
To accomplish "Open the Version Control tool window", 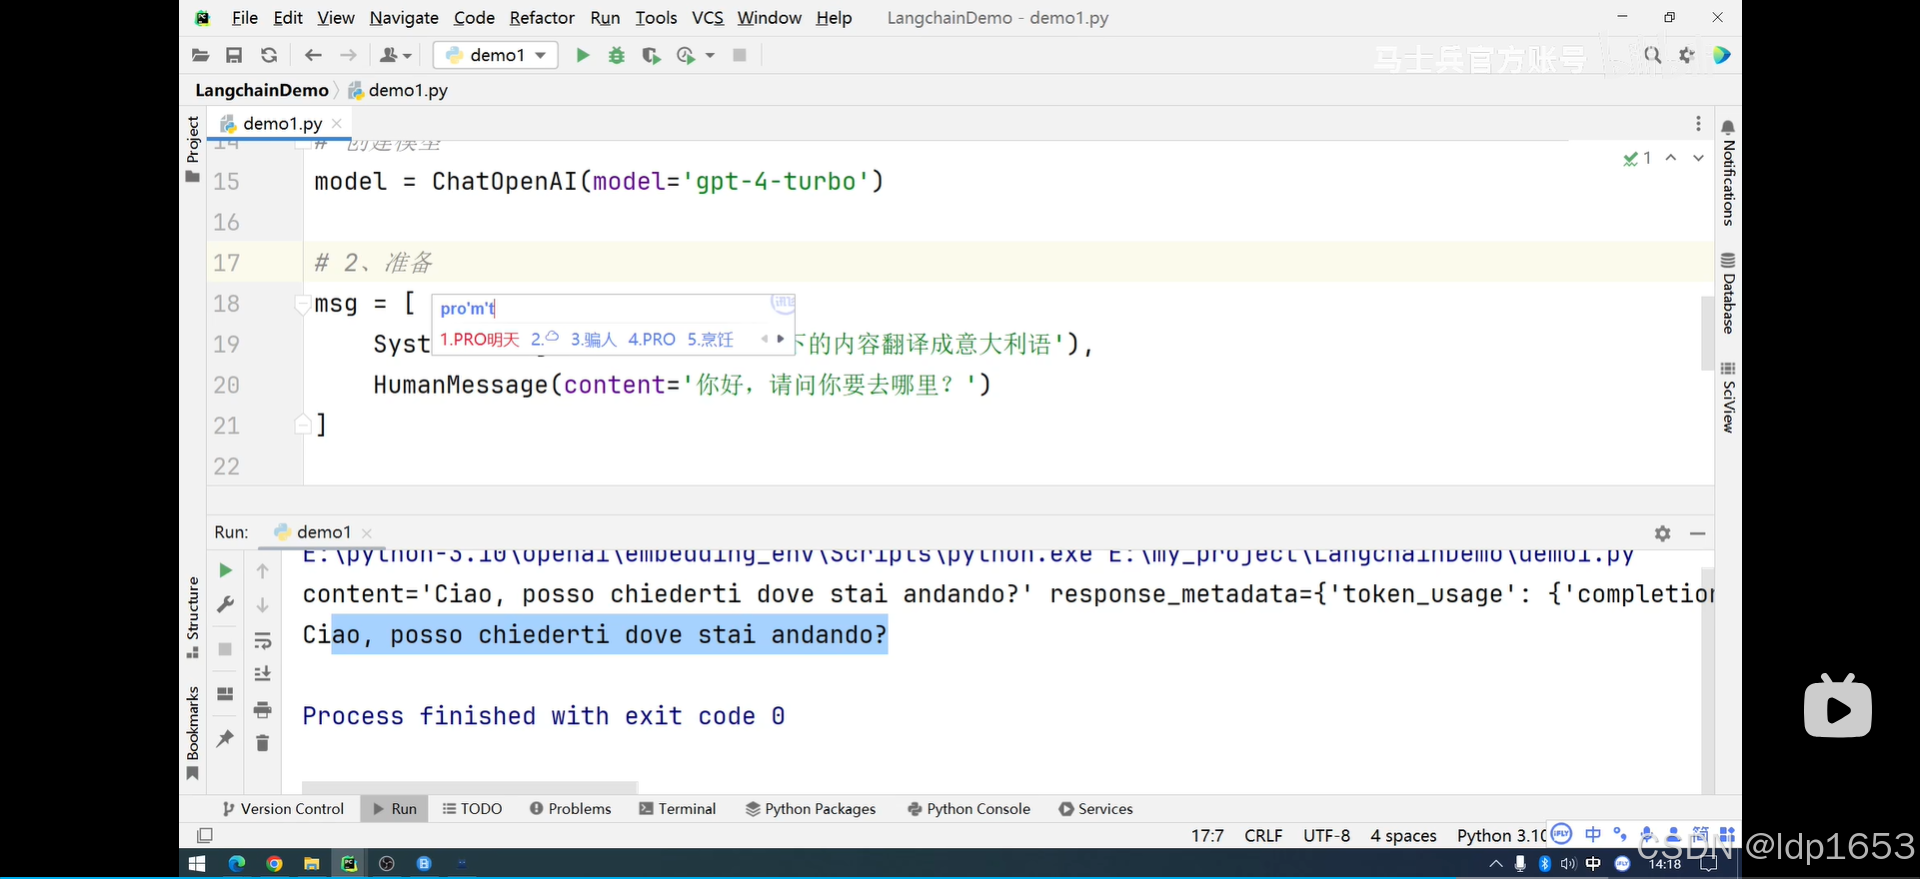I will tap(283, 809).
